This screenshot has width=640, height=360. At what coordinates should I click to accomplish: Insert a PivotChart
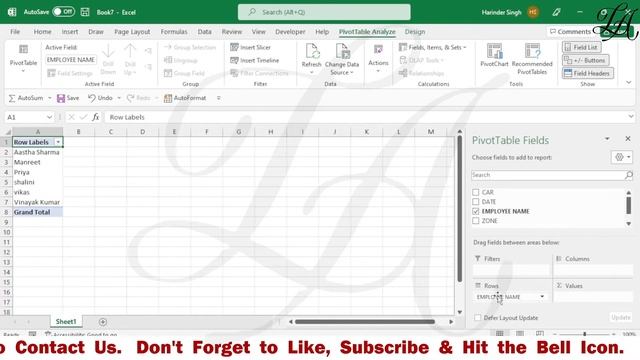click(x=494, y=55)
